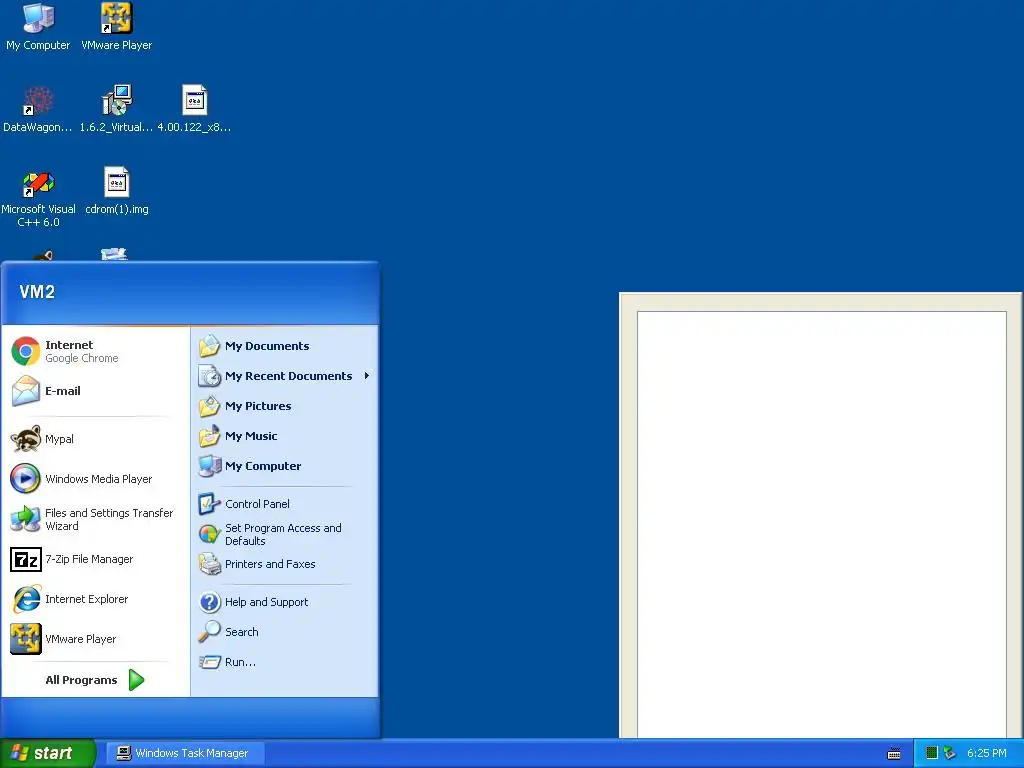Image resolution: width=1024 pixels, height=768 pixels.
Task: Open the E-mail entry in Start menu
Action: coord(95,391)
